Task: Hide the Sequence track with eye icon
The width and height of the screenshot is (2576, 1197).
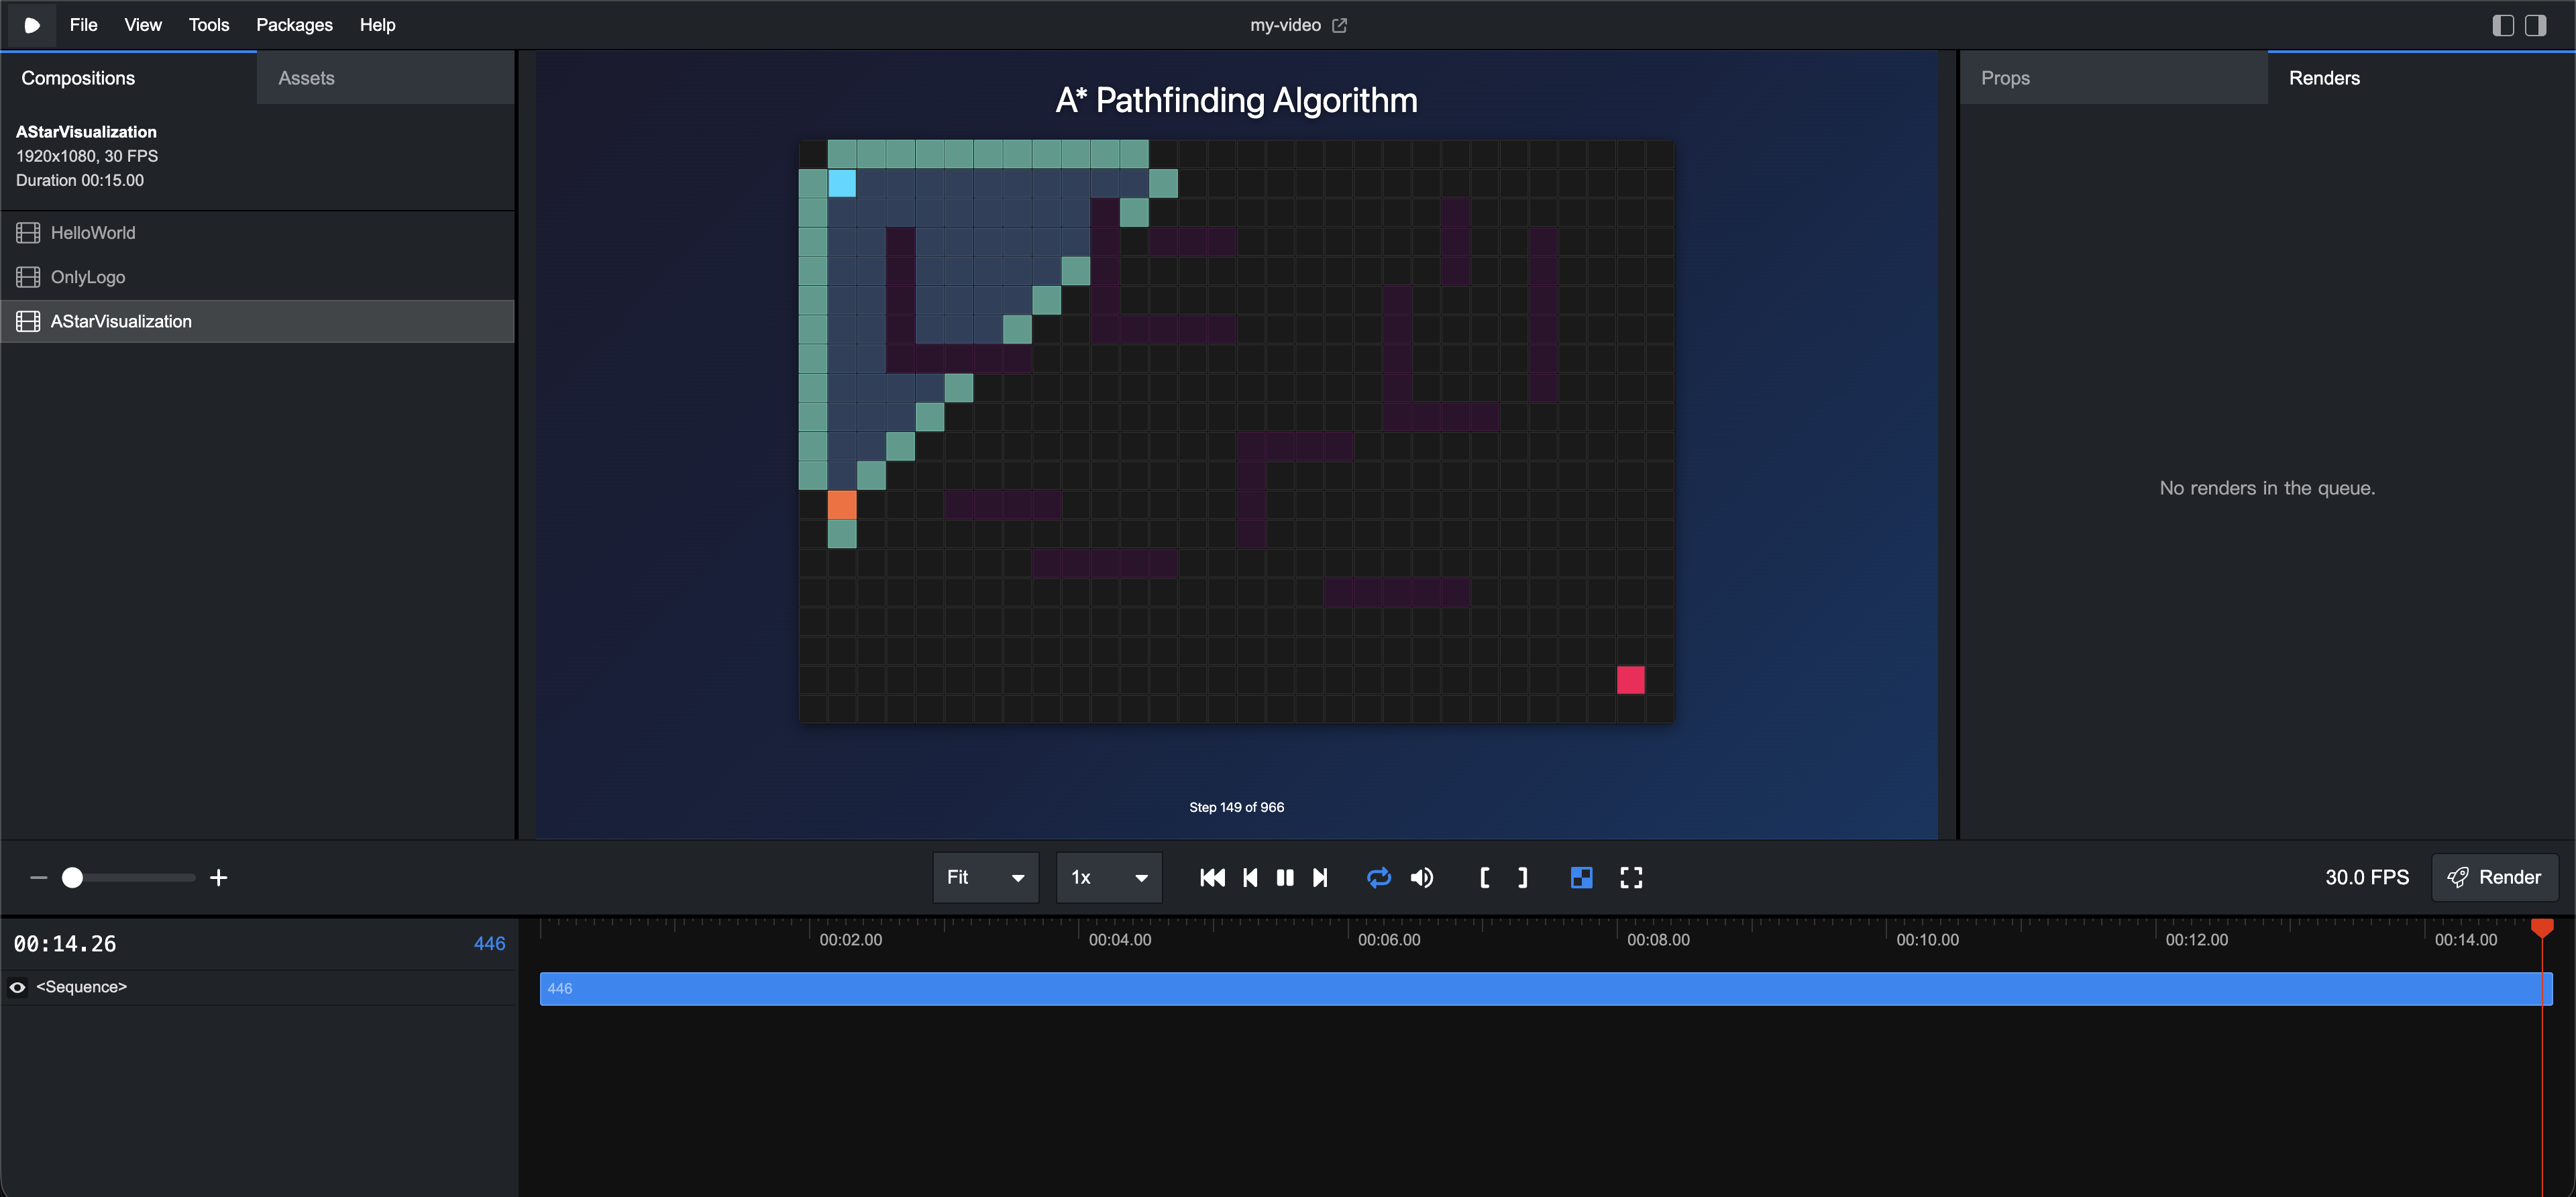Action: coord(18,987)
